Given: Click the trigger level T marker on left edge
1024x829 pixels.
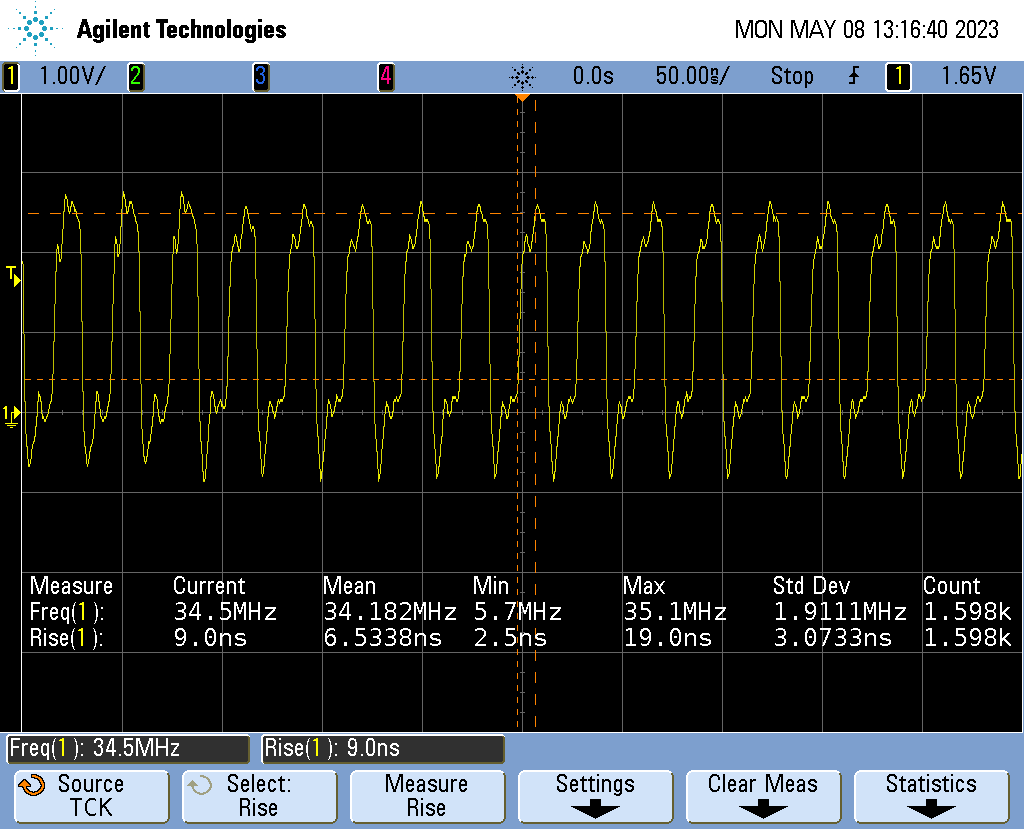Looking at the screenshot, I should pyautogui.click(x=13, y=274).
